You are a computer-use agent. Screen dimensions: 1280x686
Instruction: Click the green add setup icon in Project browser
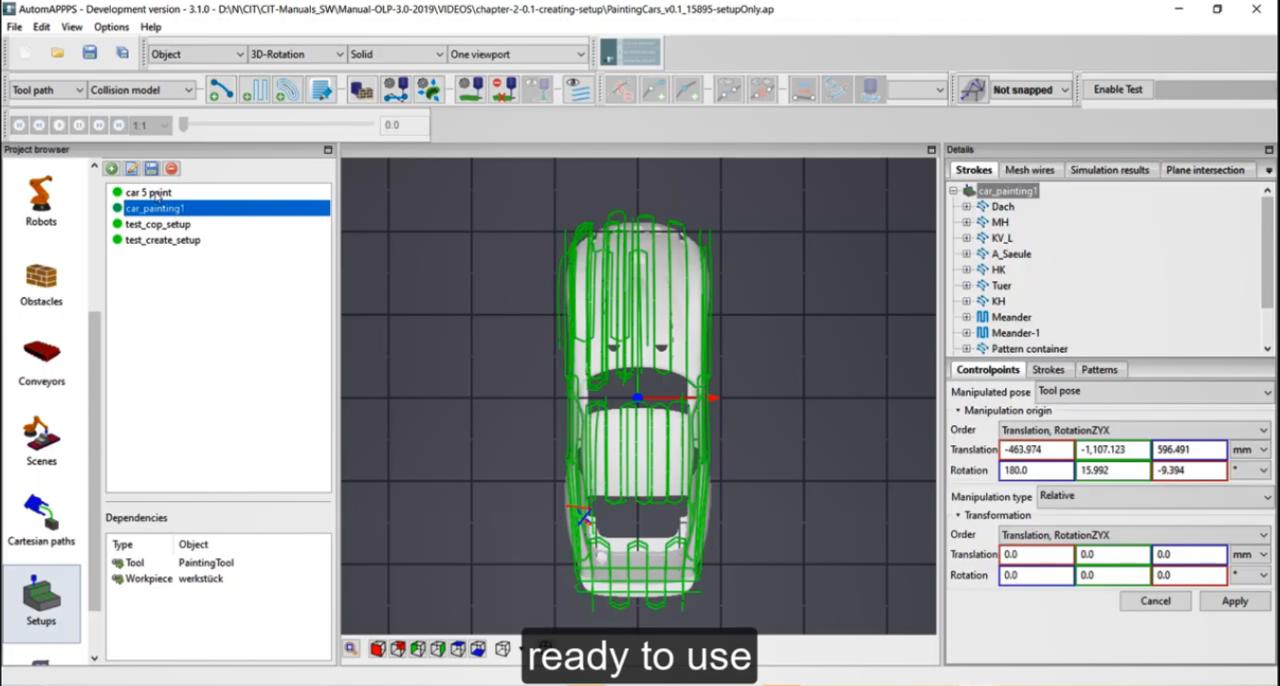tap(111, 168)
